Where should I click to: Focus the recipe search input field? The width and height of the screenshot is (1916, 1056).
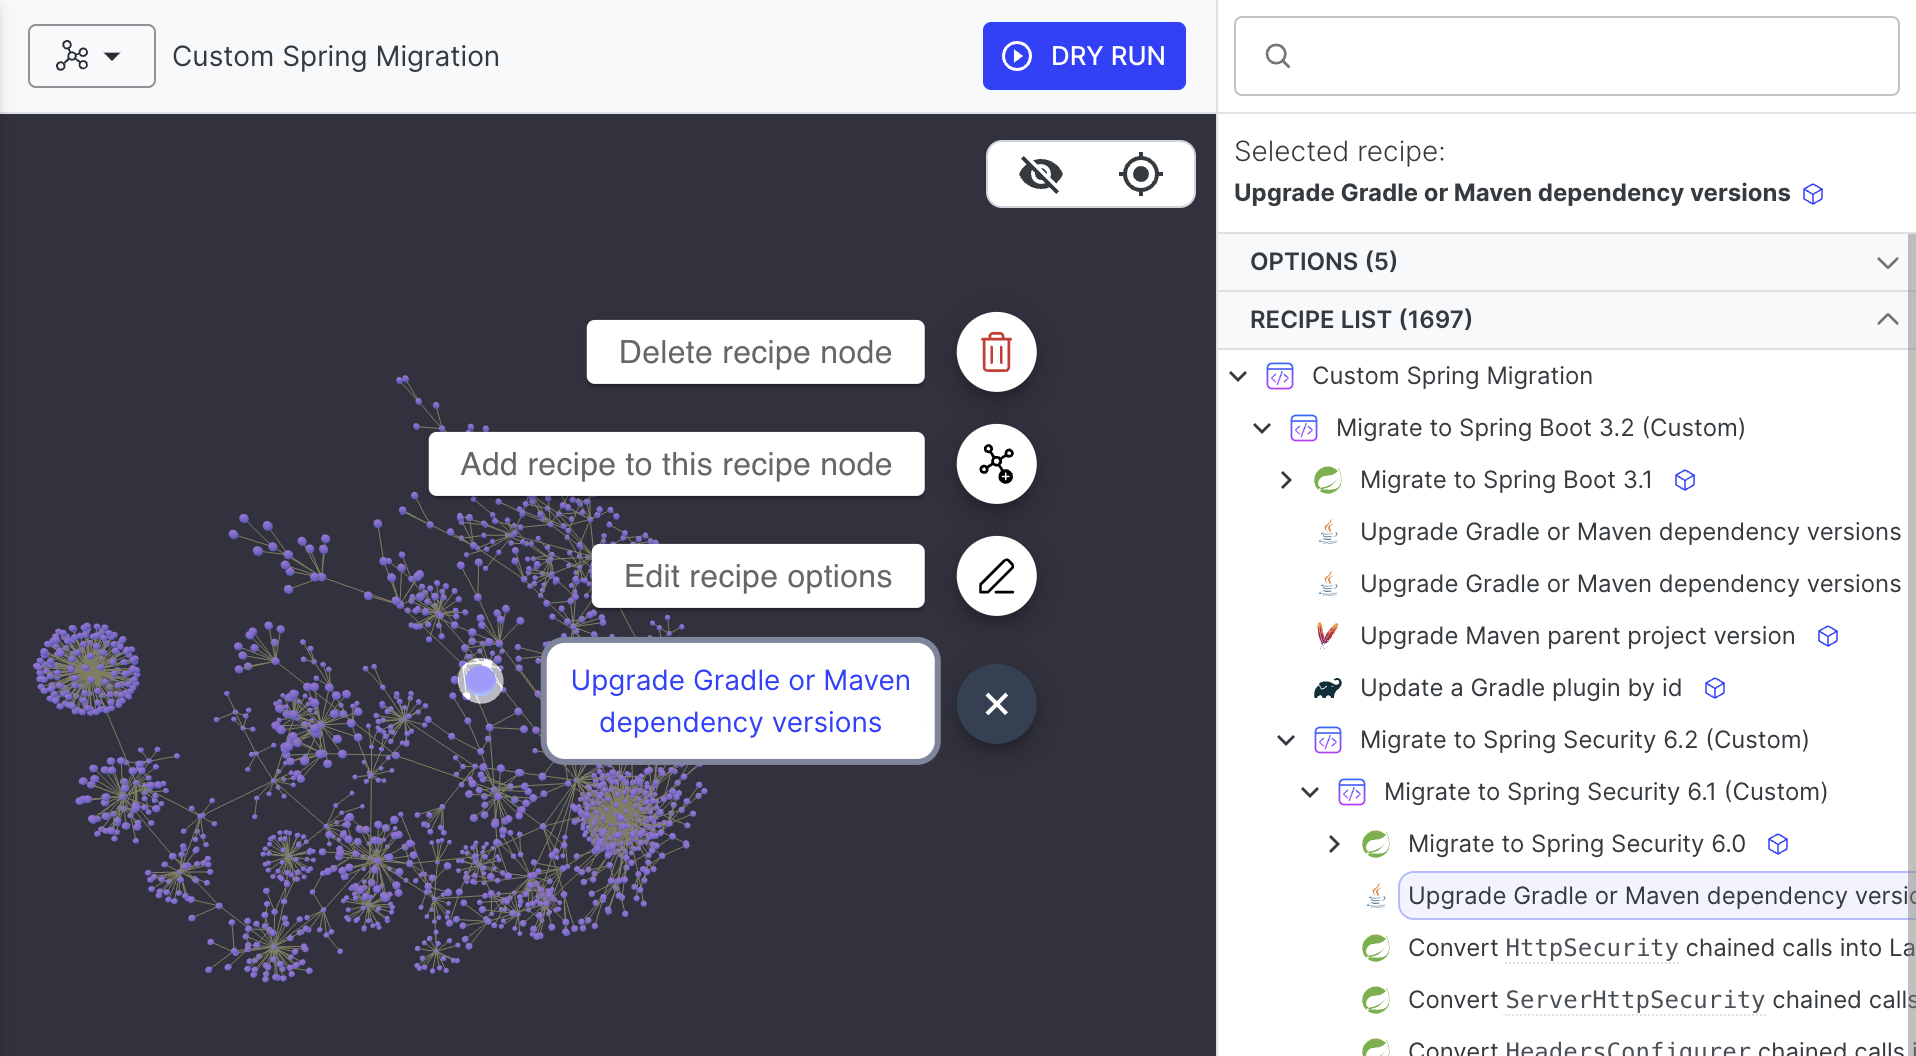pos(1566,56)
